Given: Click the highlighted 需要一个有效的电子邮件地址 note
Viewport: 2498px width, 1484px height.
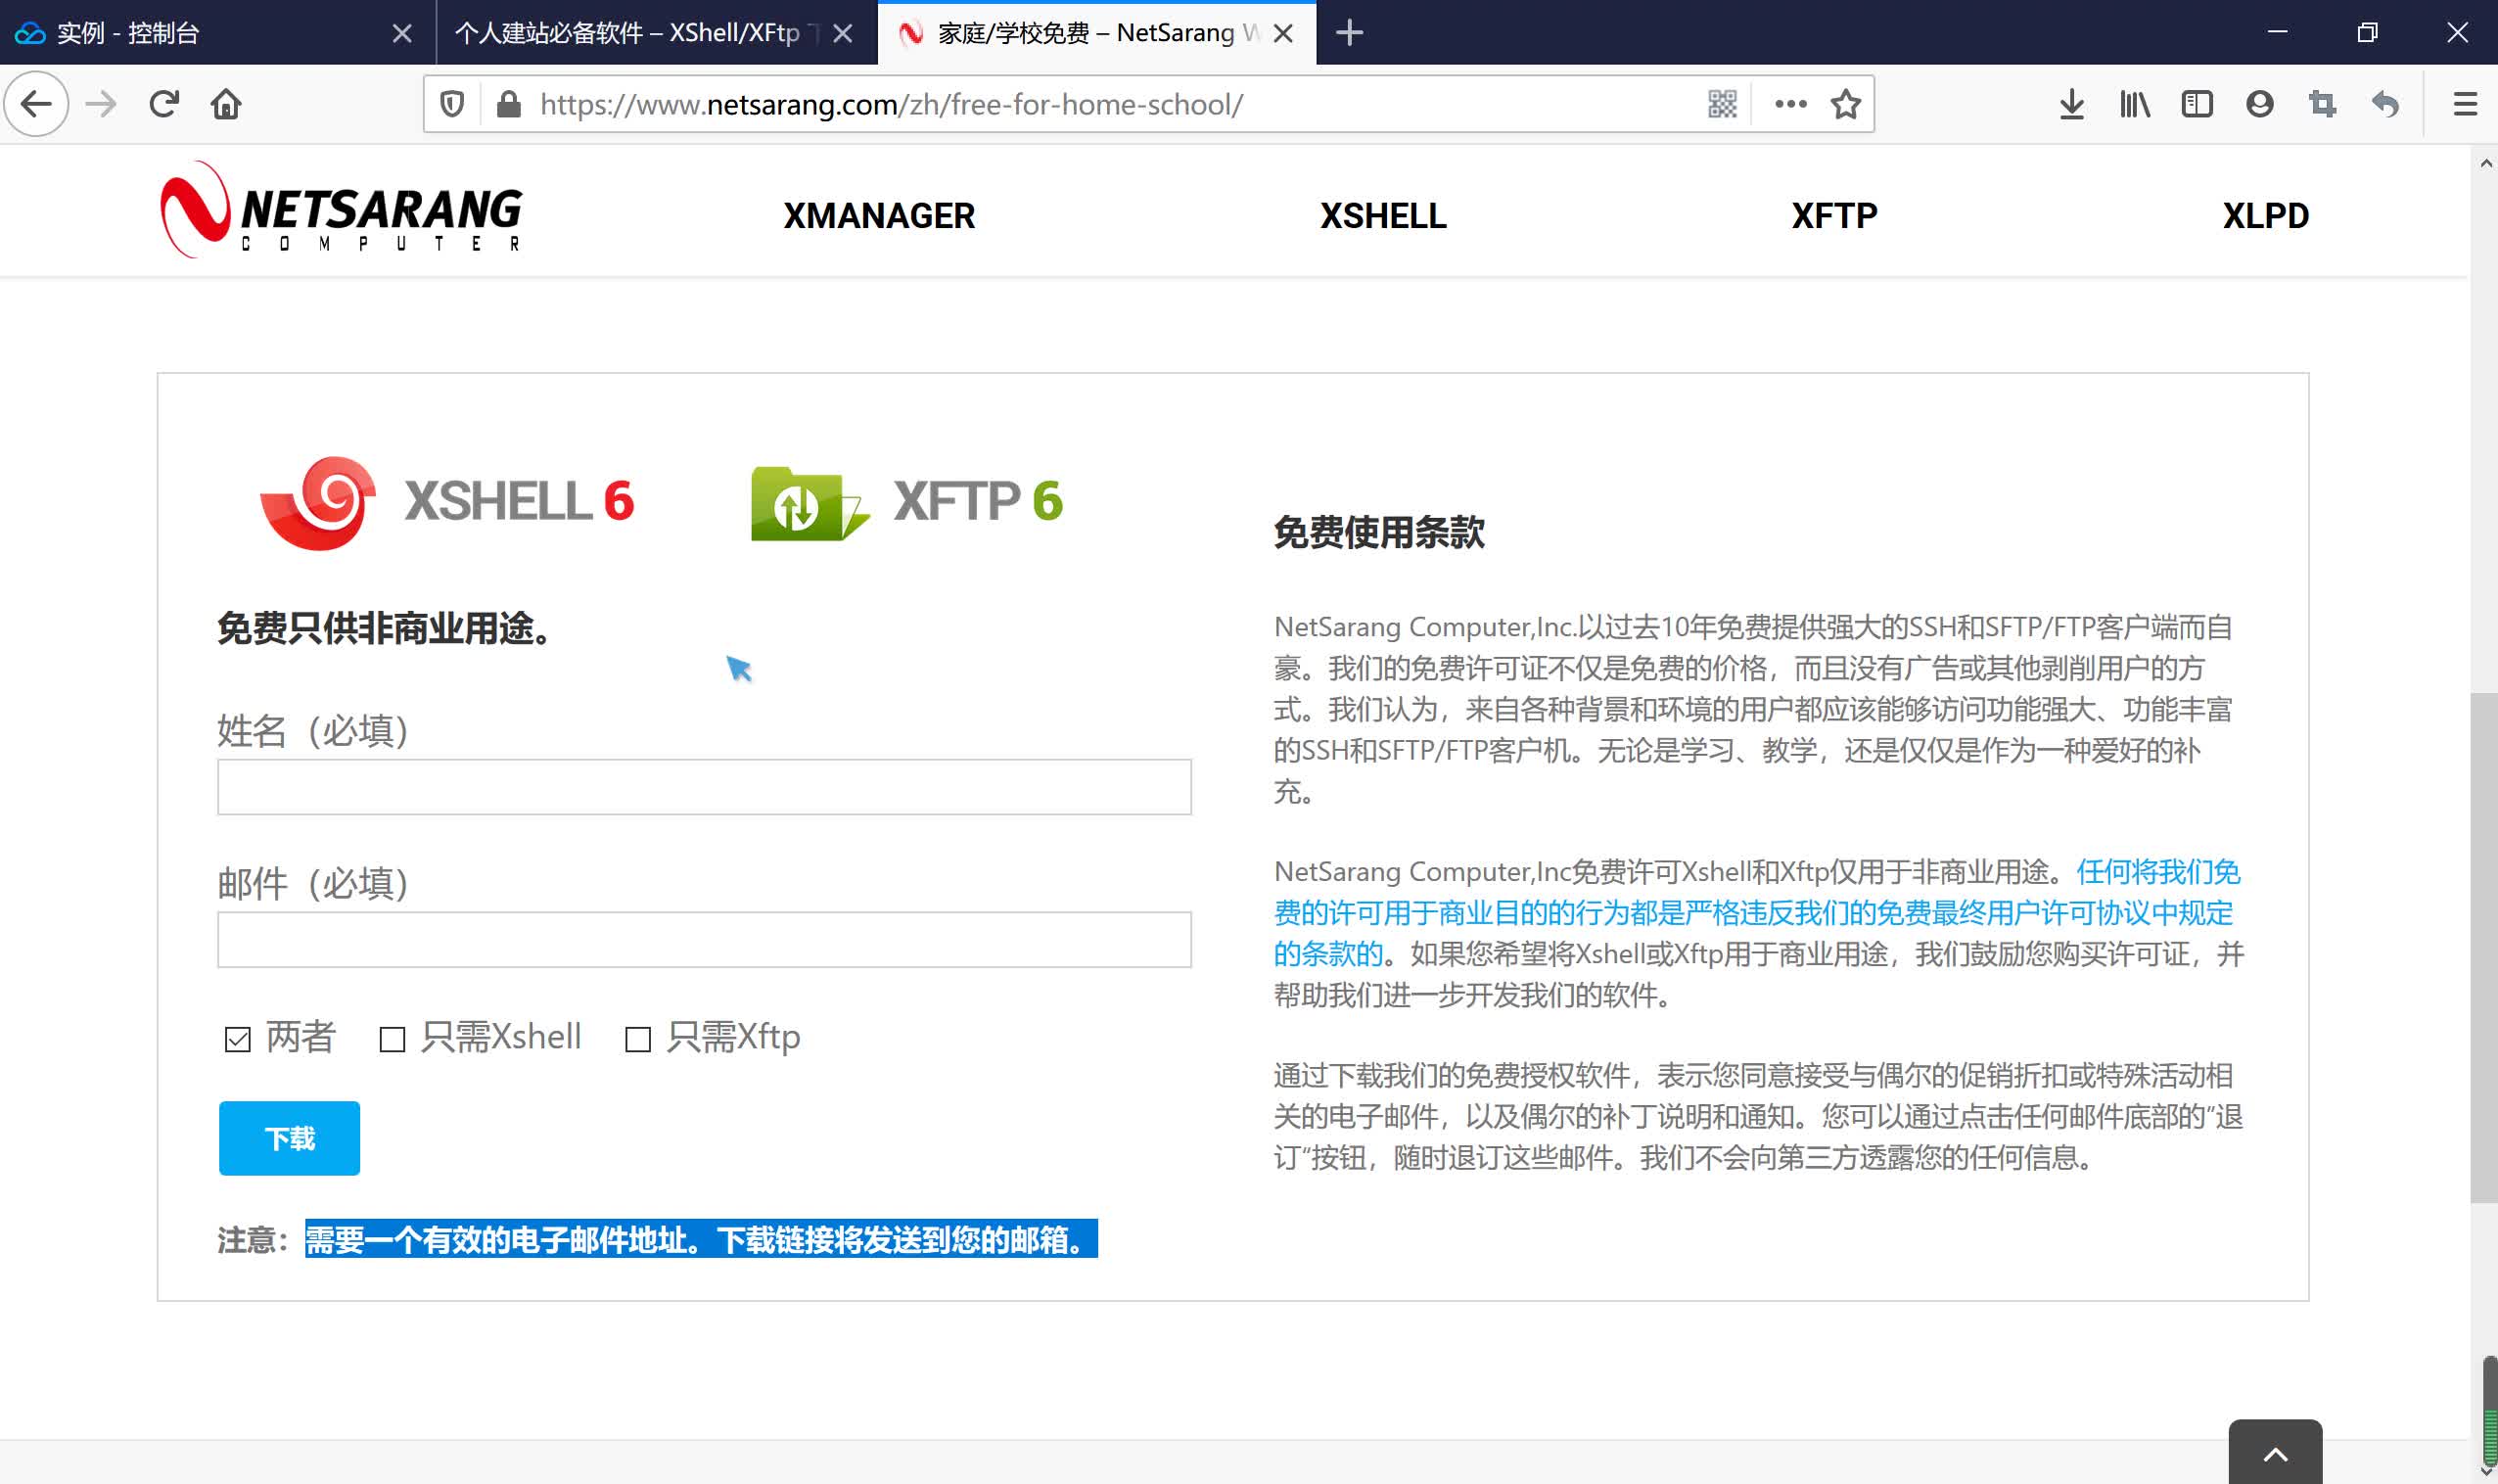Looking at the screenshot, I should pos(701,1239).
